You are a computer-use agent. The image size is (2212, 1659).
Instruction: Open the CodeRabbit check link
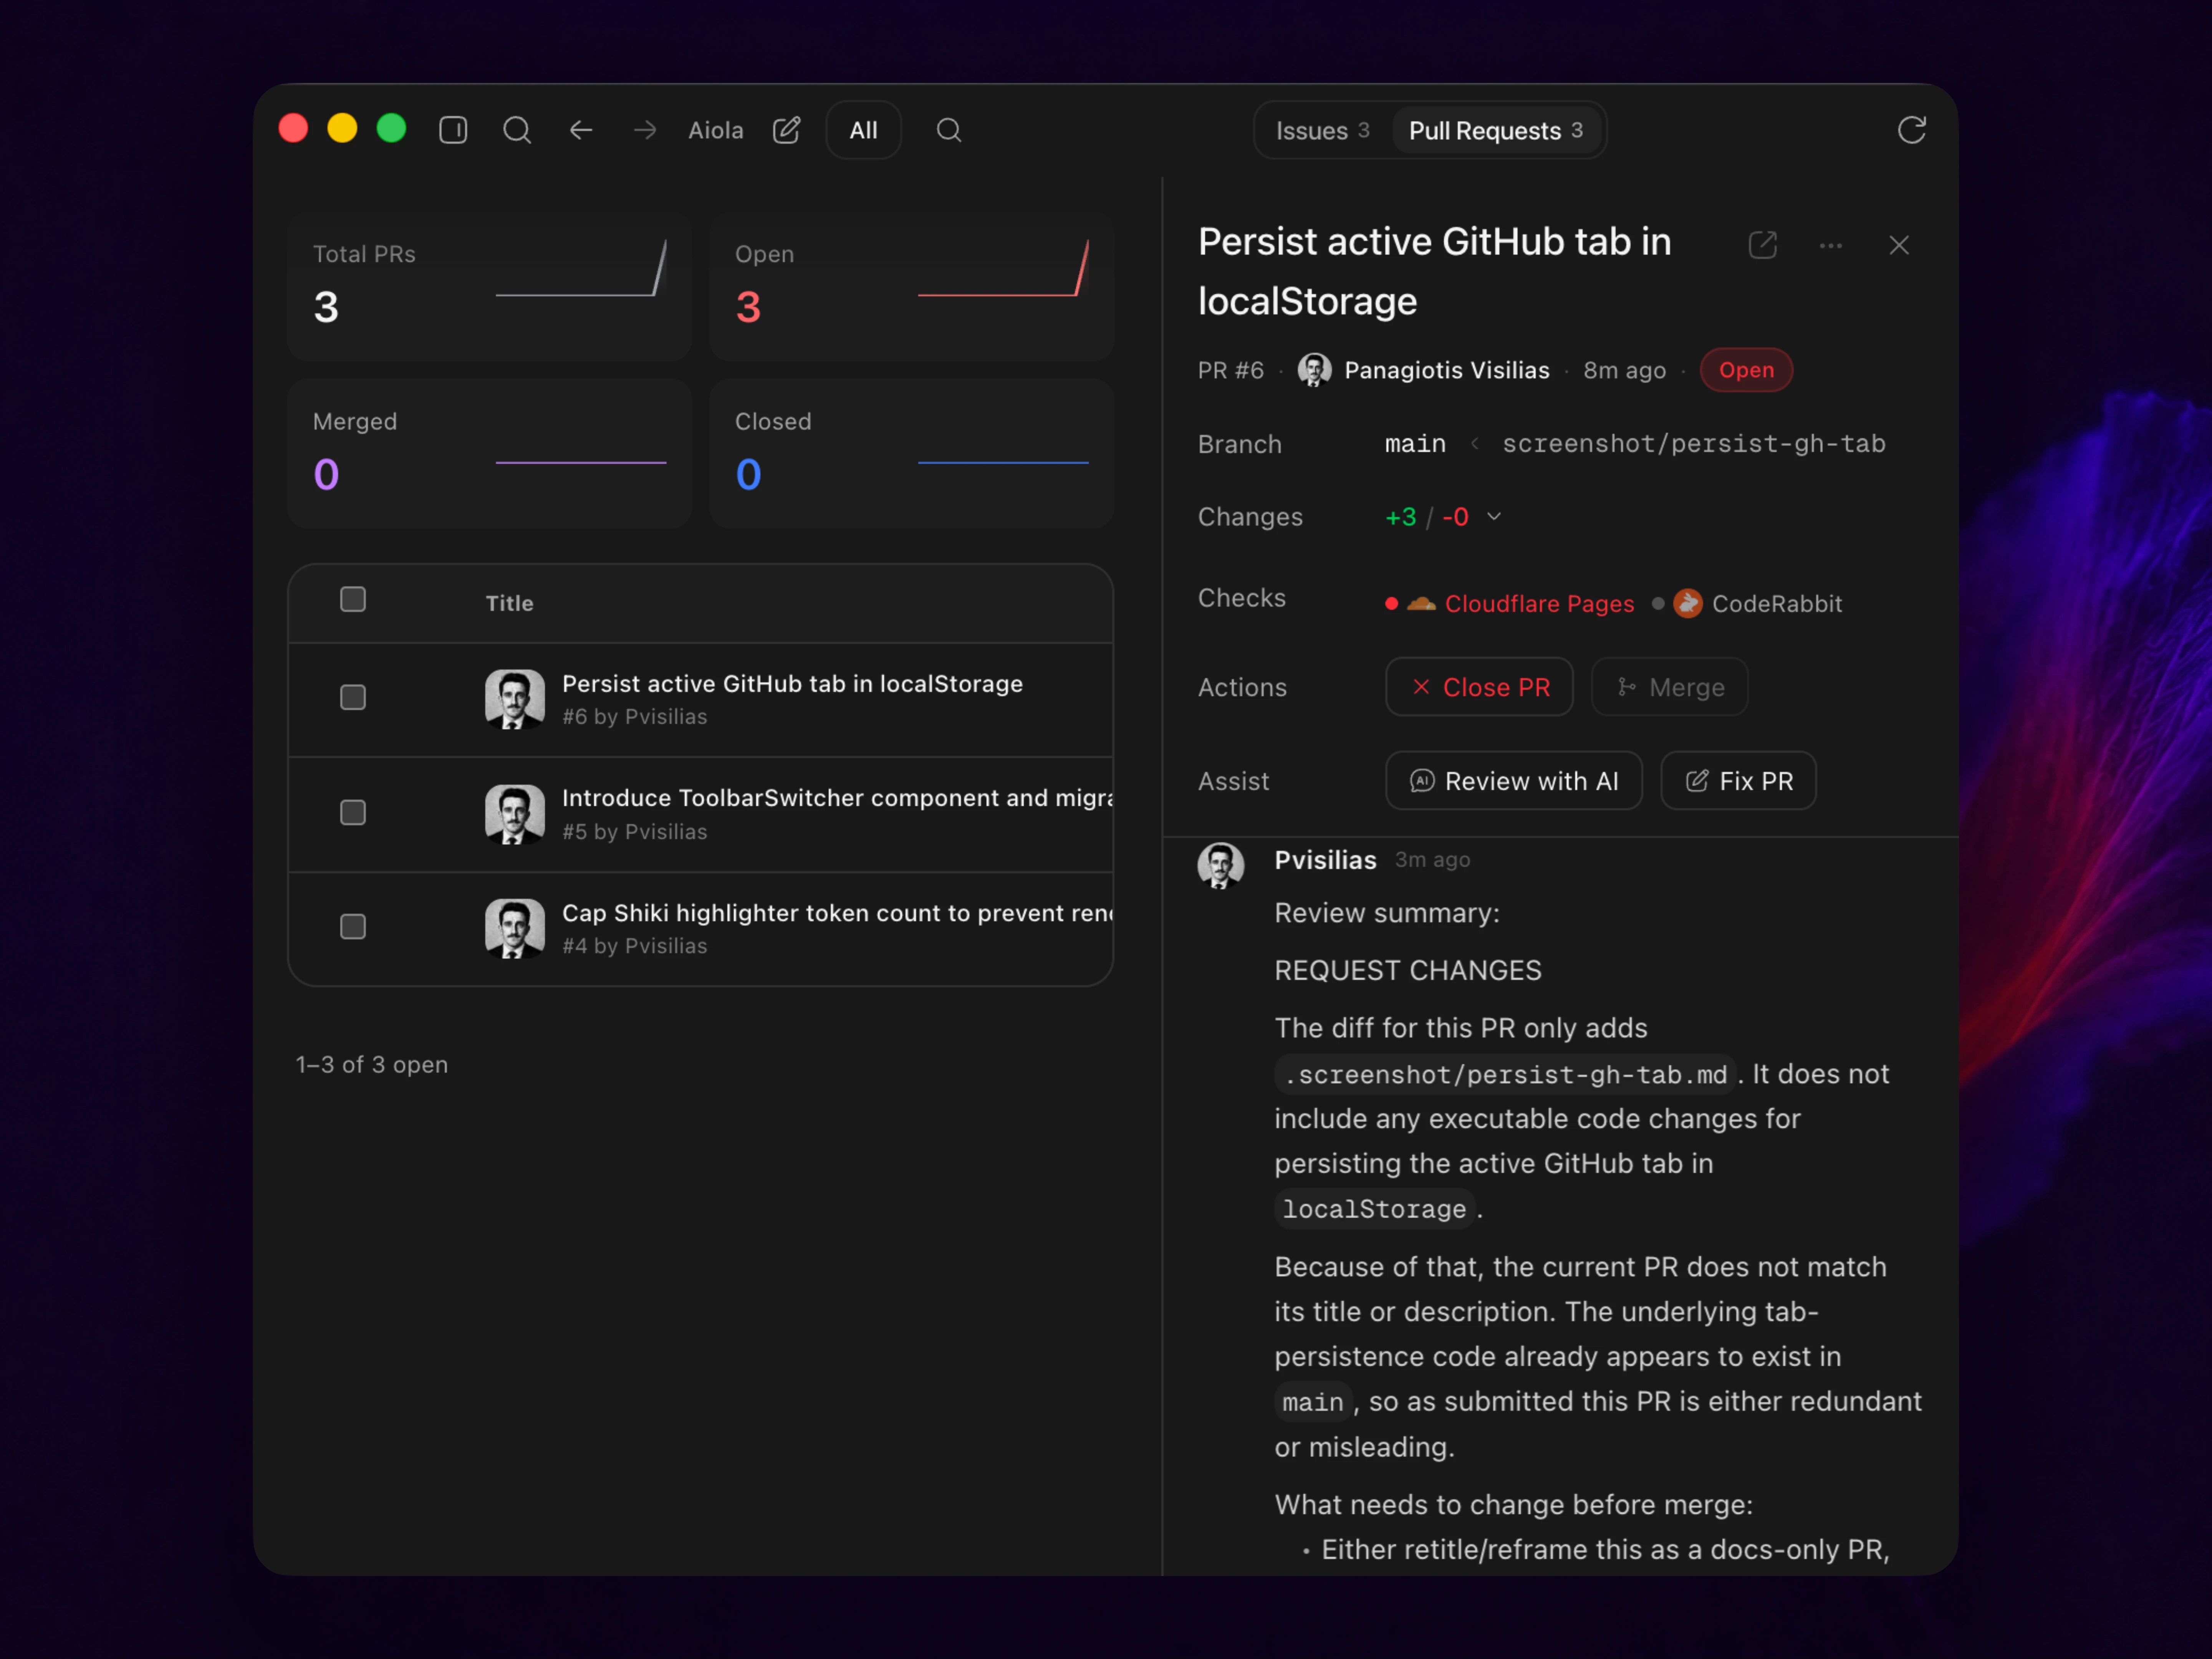click(1777, 604)
